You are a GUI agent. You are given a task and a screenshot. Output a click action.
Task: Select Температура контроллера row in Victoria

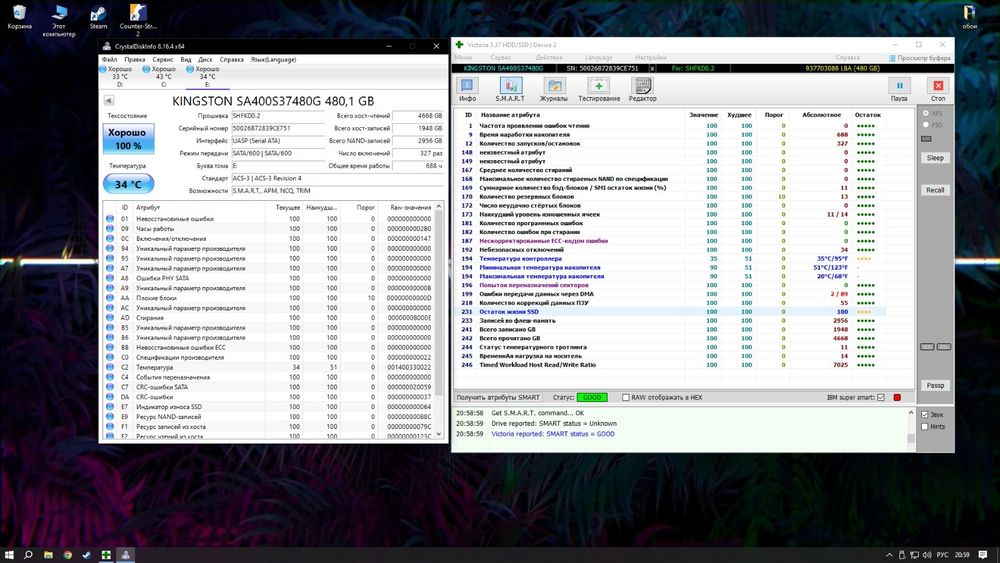point(670,259)
